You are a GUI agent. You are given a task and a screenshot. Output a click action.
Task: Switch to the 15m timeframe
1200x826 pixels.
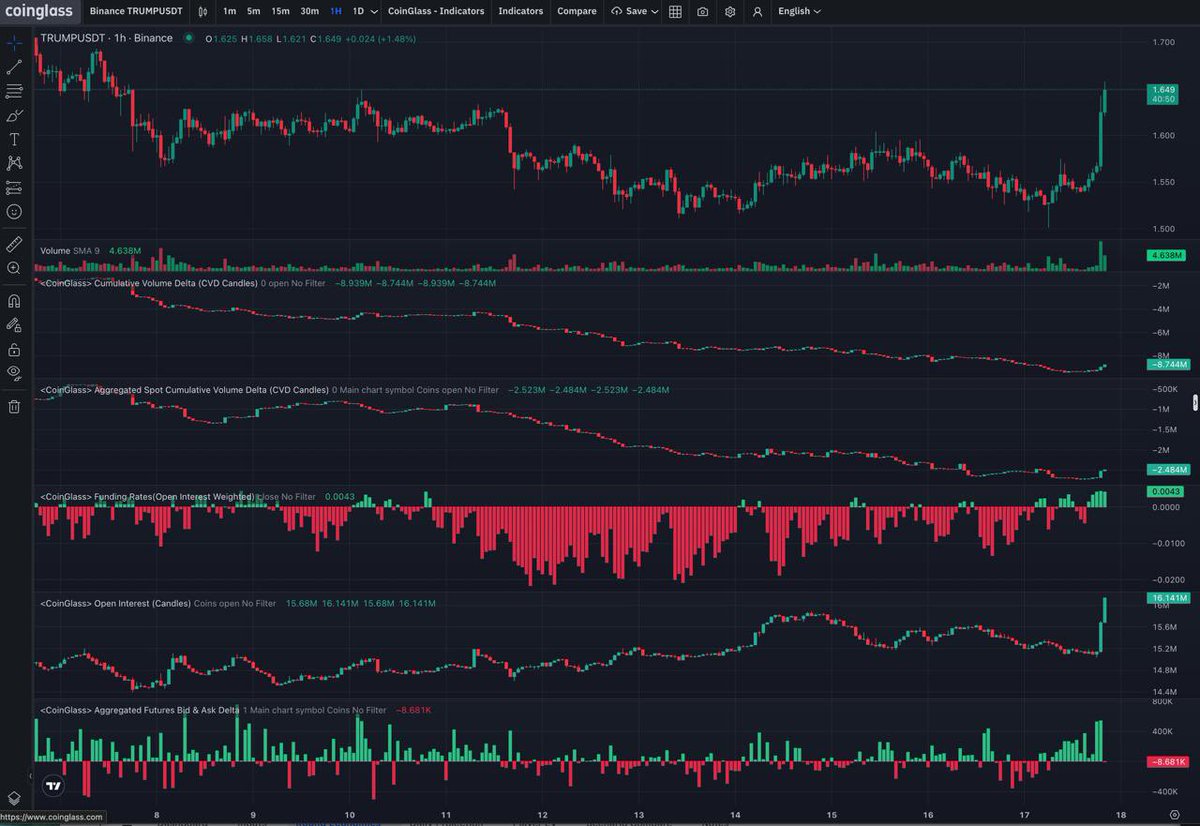(x=281, y=11)
